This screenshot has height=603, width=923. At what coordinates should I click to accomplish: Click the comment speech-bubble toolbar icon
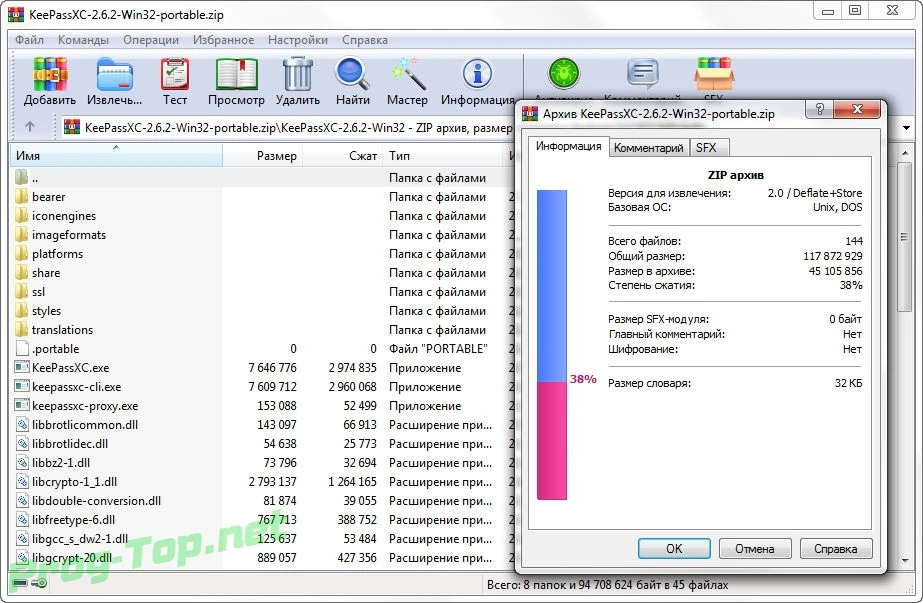643,74
